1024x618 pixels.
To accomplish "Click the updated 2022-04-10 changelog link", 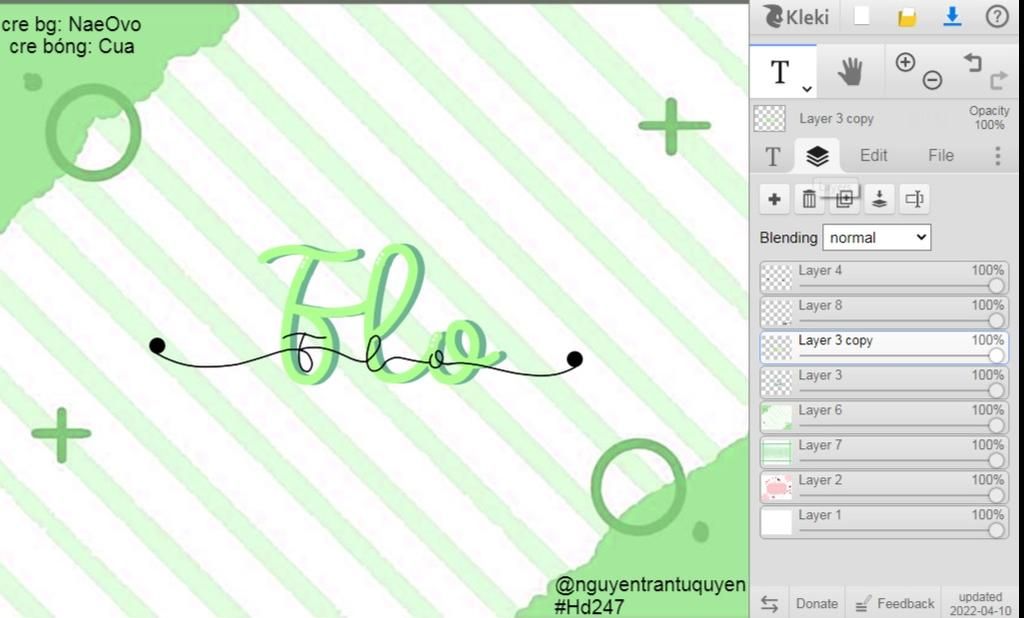I will pos(980,604).
